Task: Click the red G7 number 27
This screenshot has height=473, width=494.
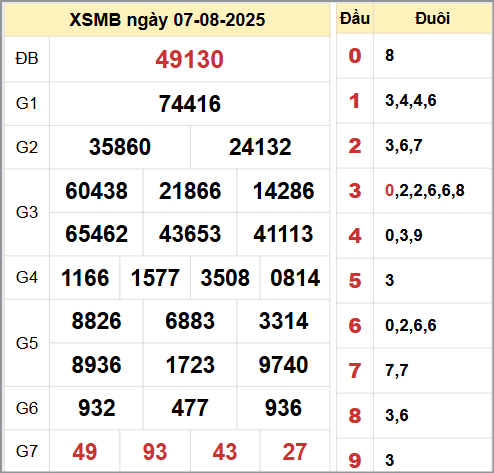Action: [295, 452]
